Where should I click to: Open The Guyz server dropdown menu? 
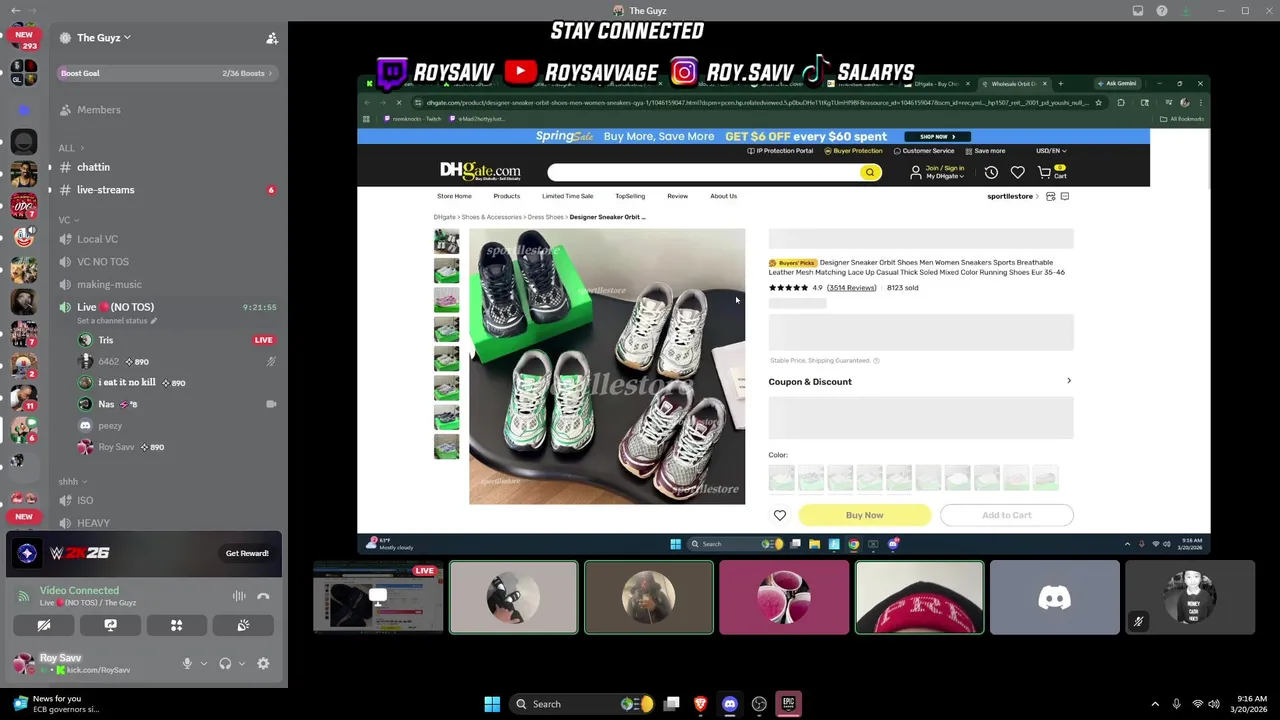click(104, 38)
